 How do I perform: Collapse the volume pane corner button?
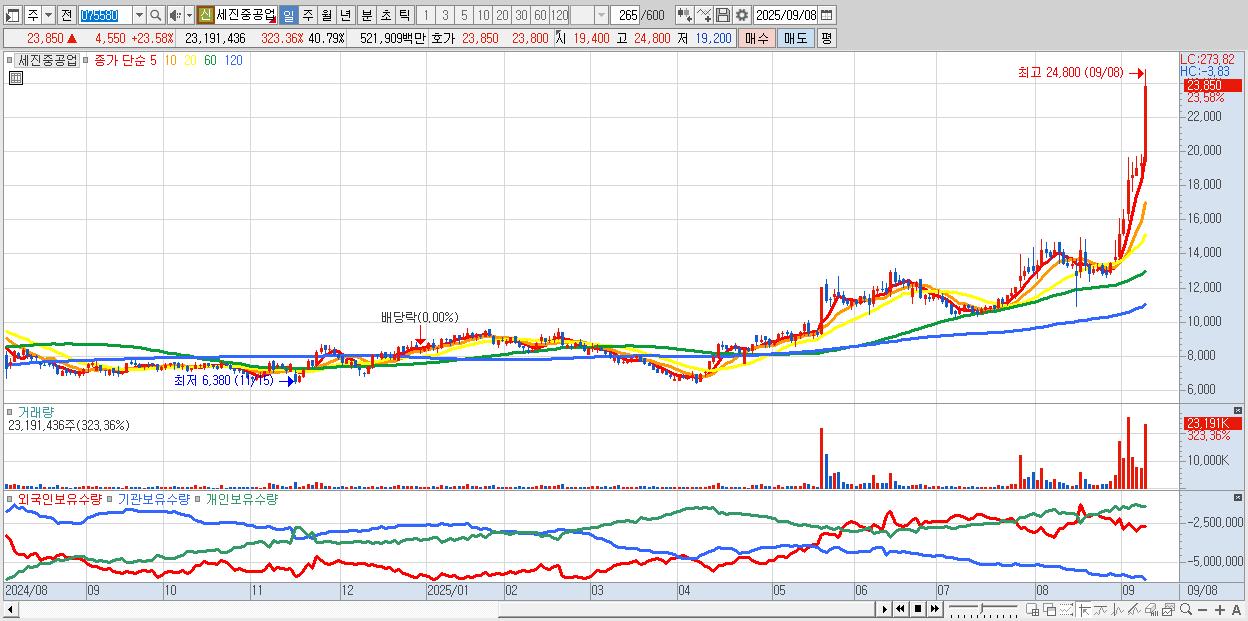1238,411
